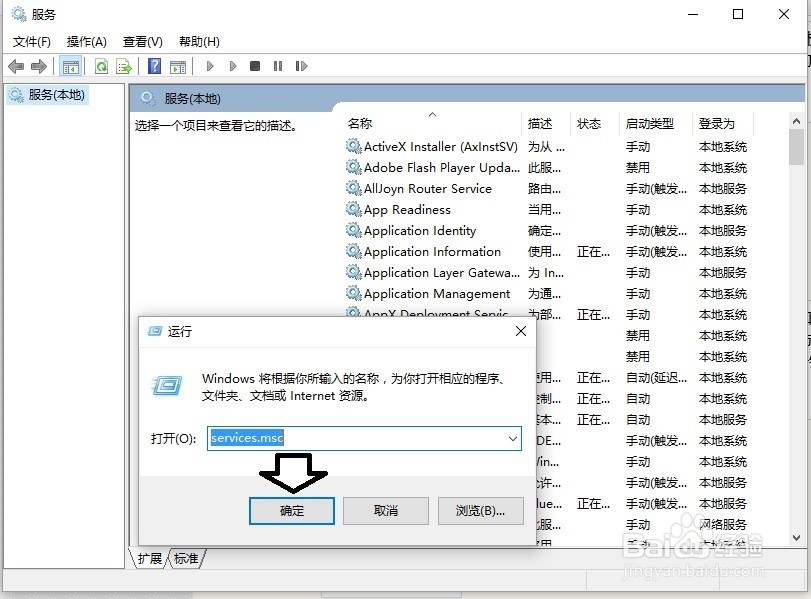Switch to the 标准 tab
This screenshot has height=599, width=811.
[x=186, y=559]
